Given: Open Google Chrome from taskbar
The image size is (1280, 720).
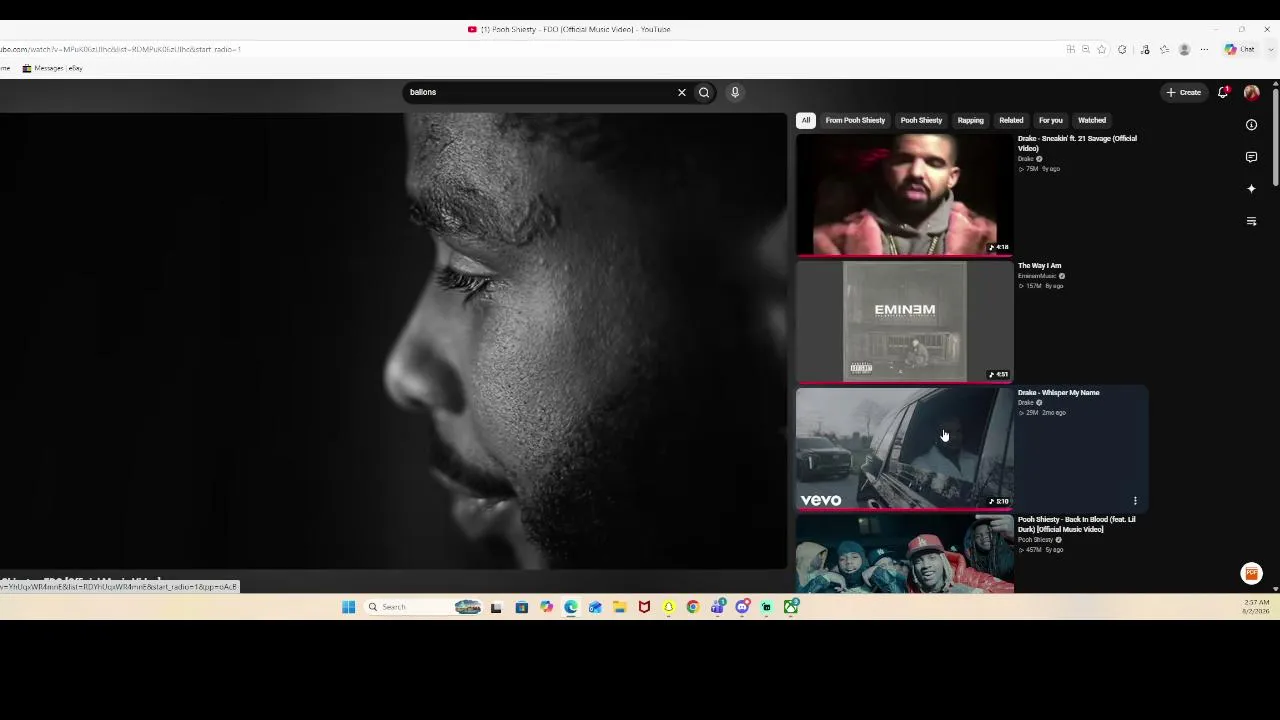Looking at the screenshot, I should (x=693, y=607).
